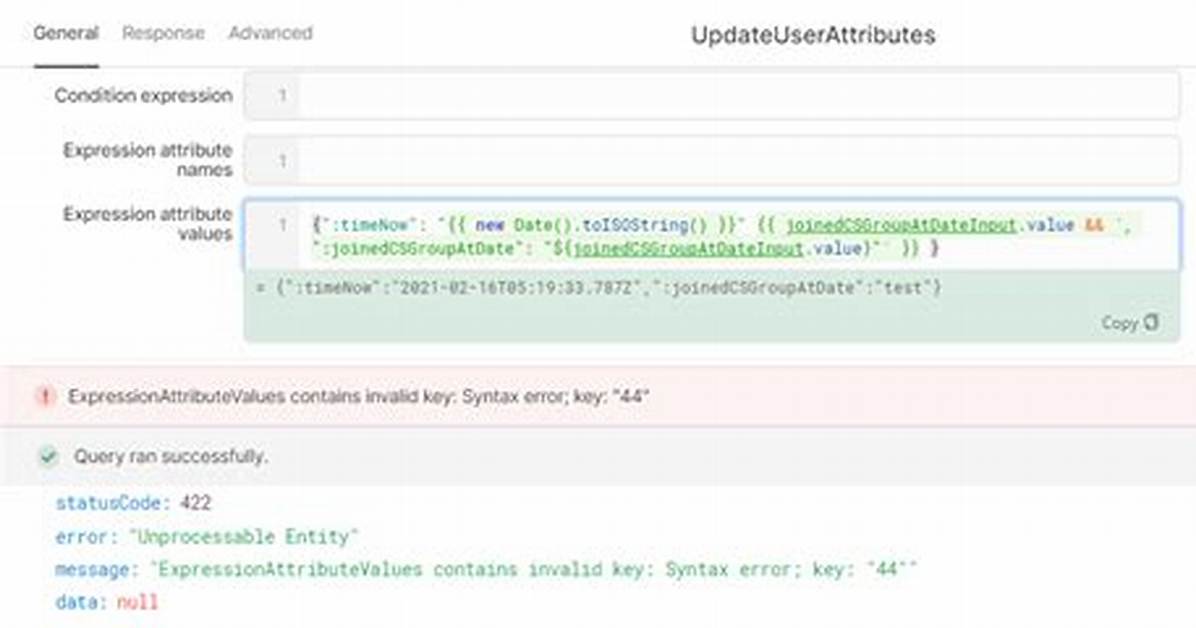Select the ExpressionAttributeValues error banner text
The image size is (1196, 628).
[358, 396]
